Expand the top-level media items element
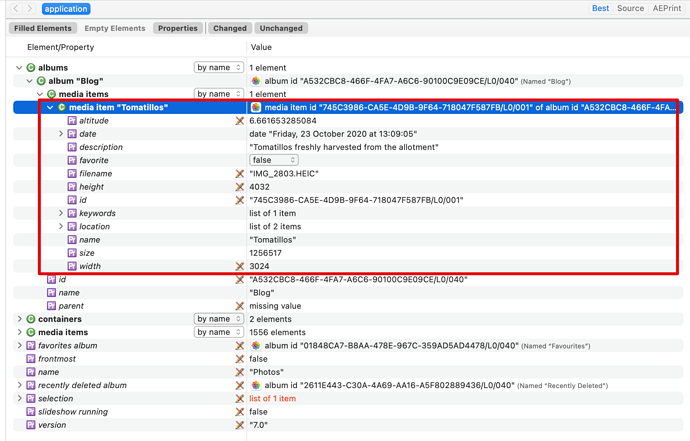The width and height of the screenshot is (690, 441). click(x=19, y=332)
